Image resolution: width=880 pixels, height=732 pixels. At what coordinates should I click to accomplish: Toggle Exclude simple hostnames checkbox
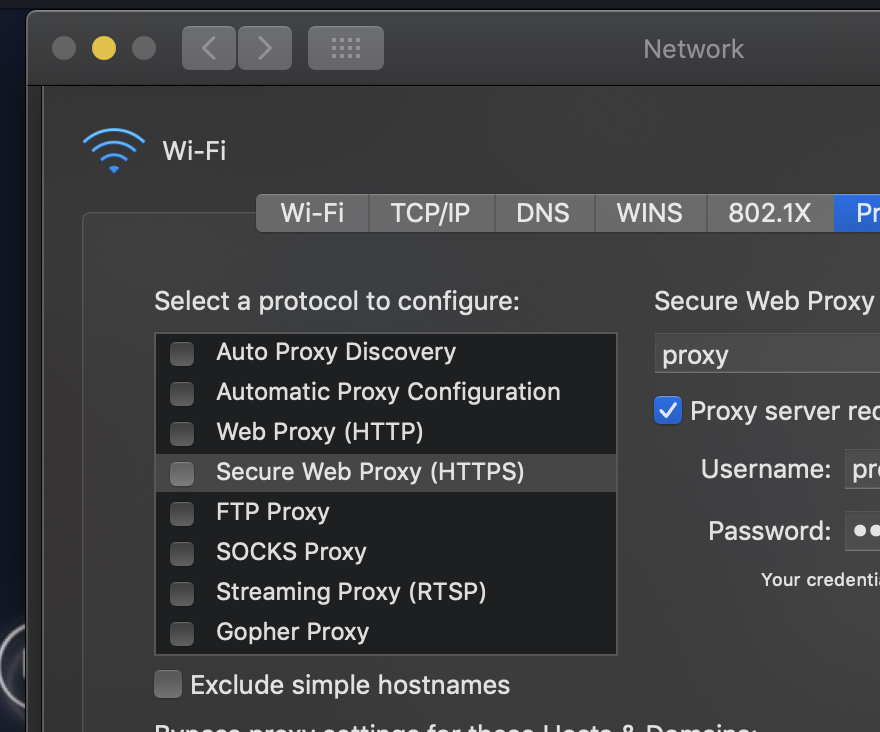pos(168,685)
